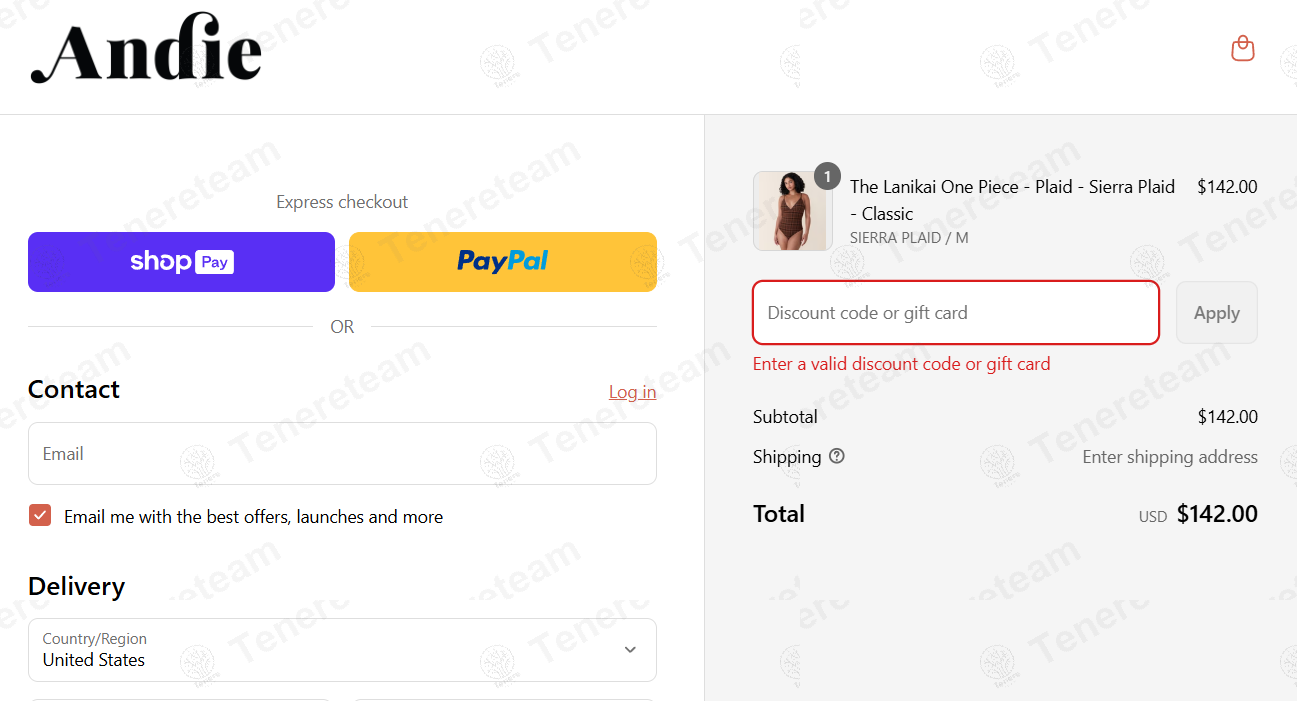Click the 'Email me with the best offers' label

pyautogui.click(x=253, y=517)
